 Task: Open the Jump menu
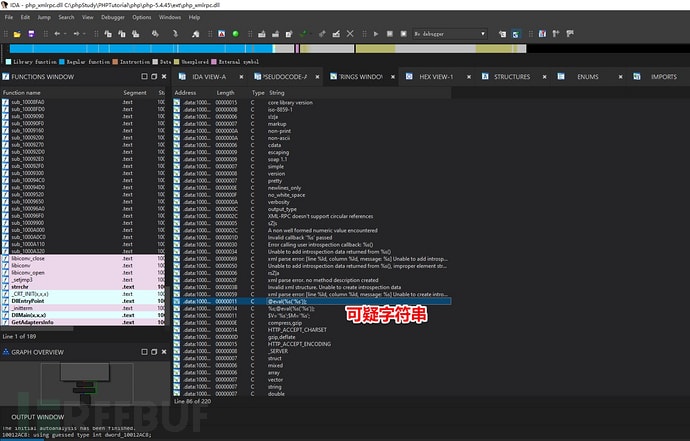(44, 17)
